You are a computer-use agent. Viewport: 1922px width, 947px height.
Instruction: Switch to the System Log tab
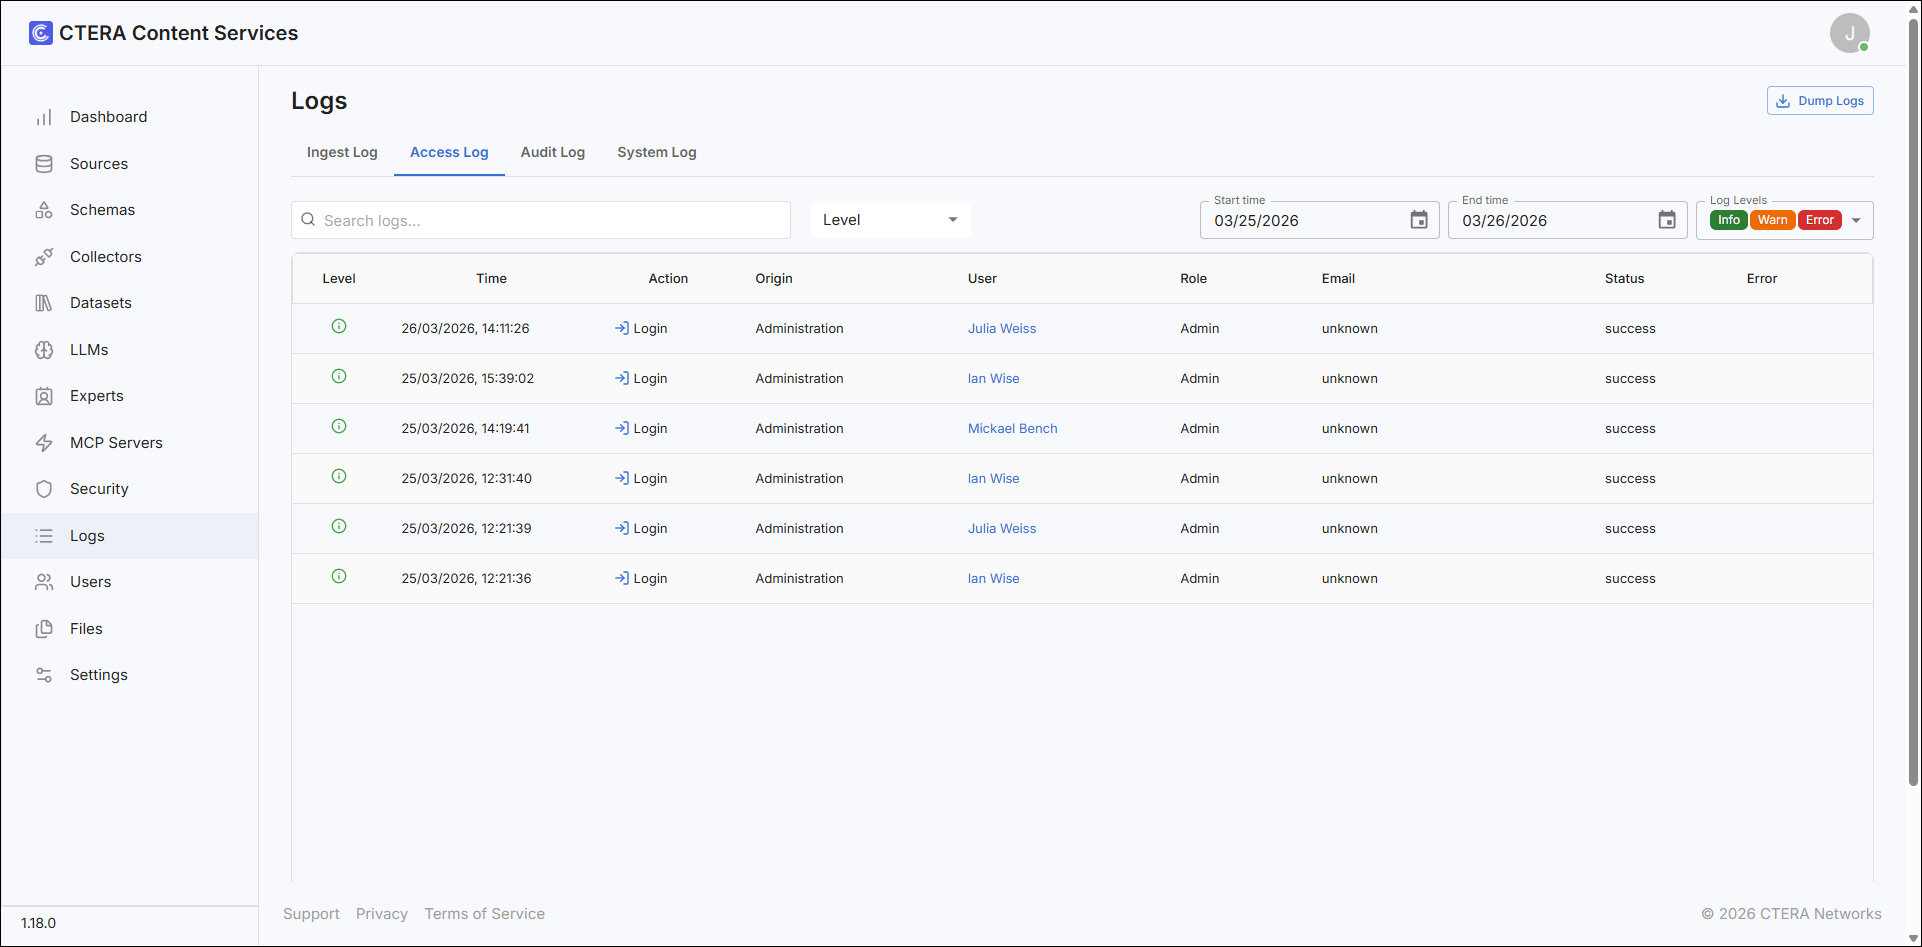[657, 152]
